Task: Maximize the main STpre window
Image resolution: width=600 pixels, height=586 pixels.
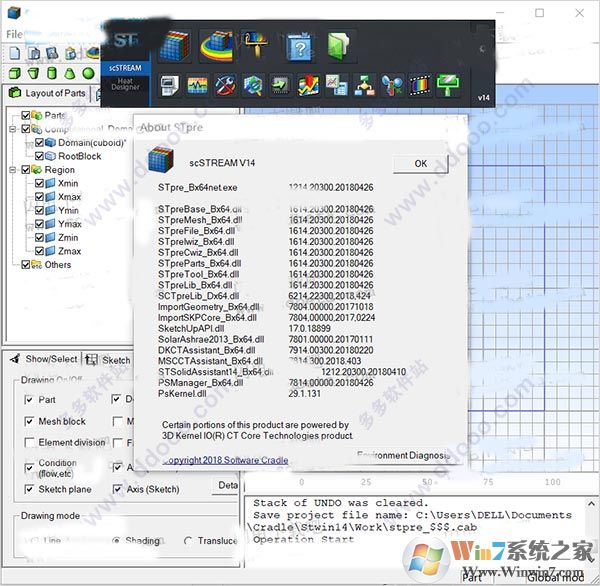Action: 540,13
